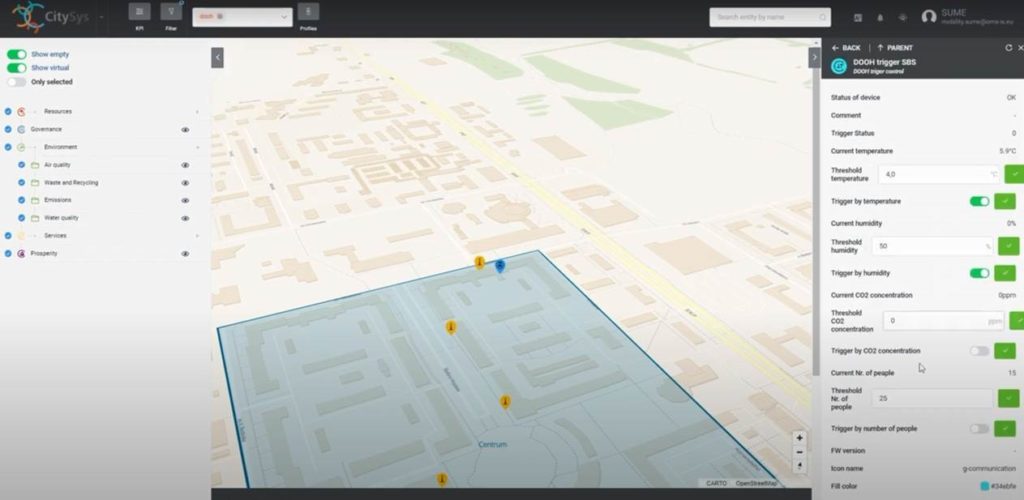Select the blue map marker pin
1024x500 pixels.
pos(500,266)
